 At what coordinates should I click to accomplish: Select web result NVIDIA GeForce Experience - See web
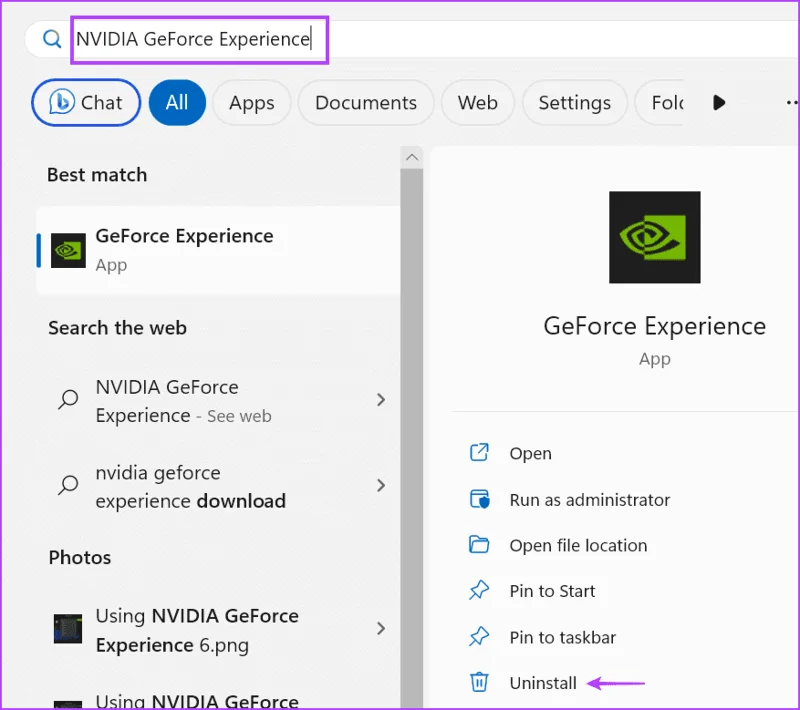pos(218,401)
